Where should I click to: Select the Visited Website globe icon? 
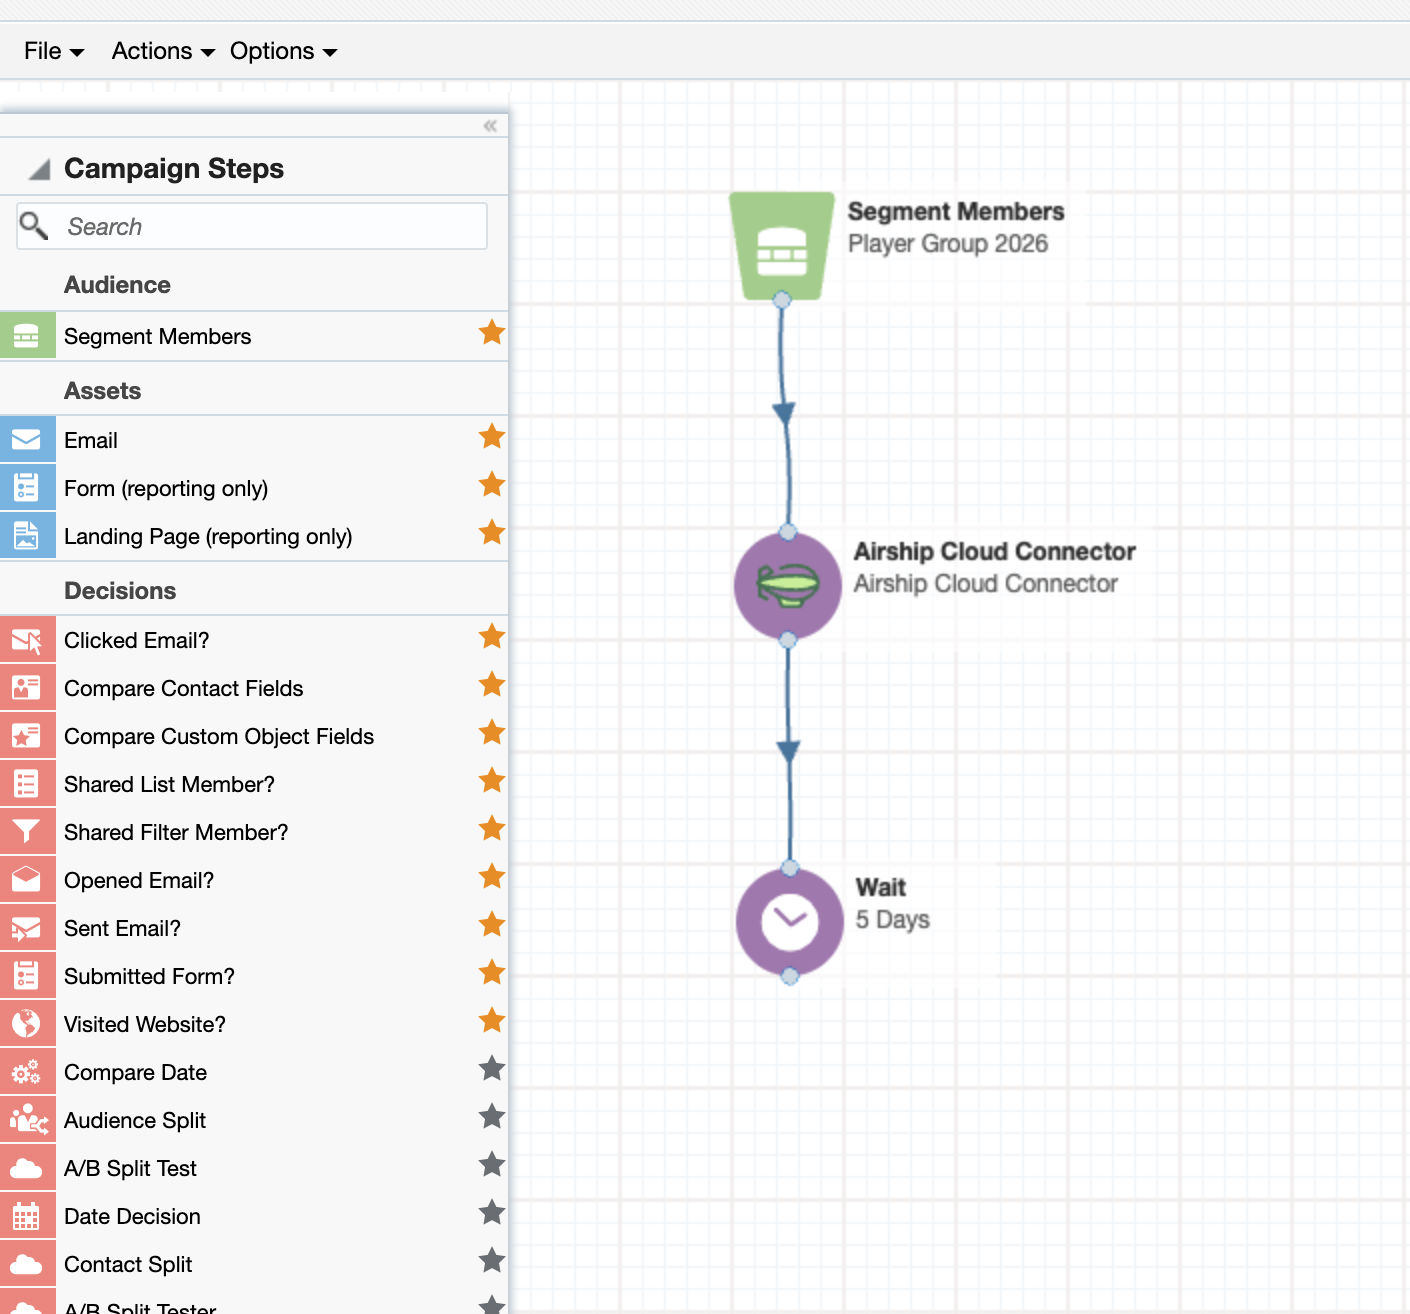pos(27,1024)
